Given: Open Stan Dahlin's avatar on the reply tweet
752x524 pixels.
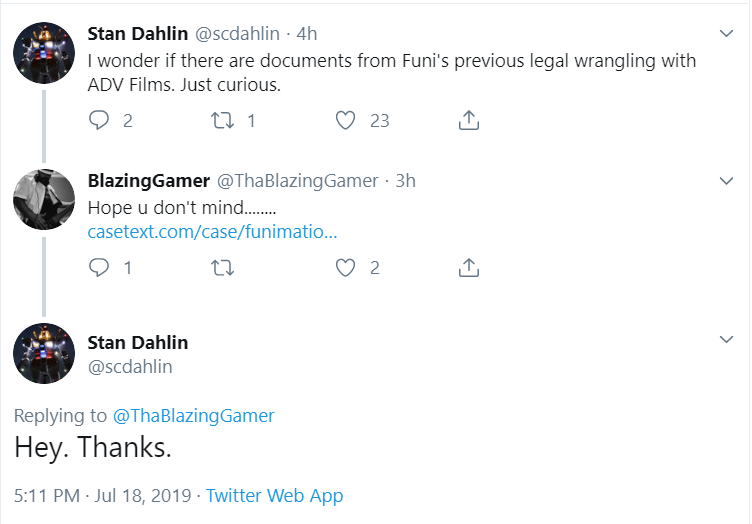Looking at the screenshot, I should click(x=44, y=353).
